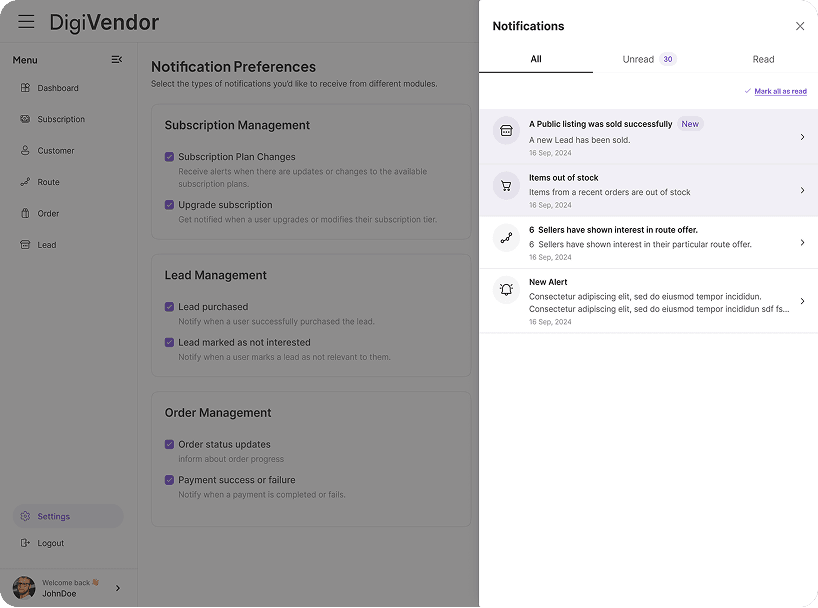Close the Notifications panel

point(799,26)
